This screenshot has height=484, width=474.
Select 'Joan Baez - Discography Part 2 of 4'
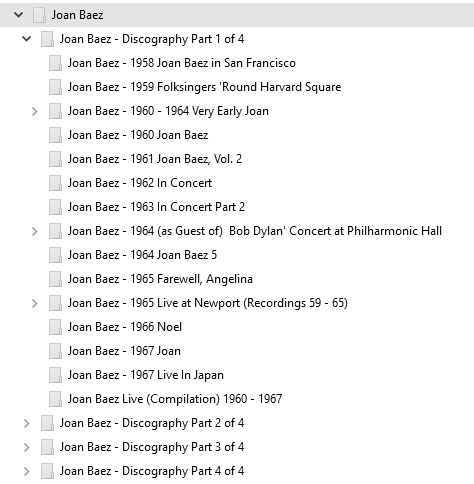(152, 423)
